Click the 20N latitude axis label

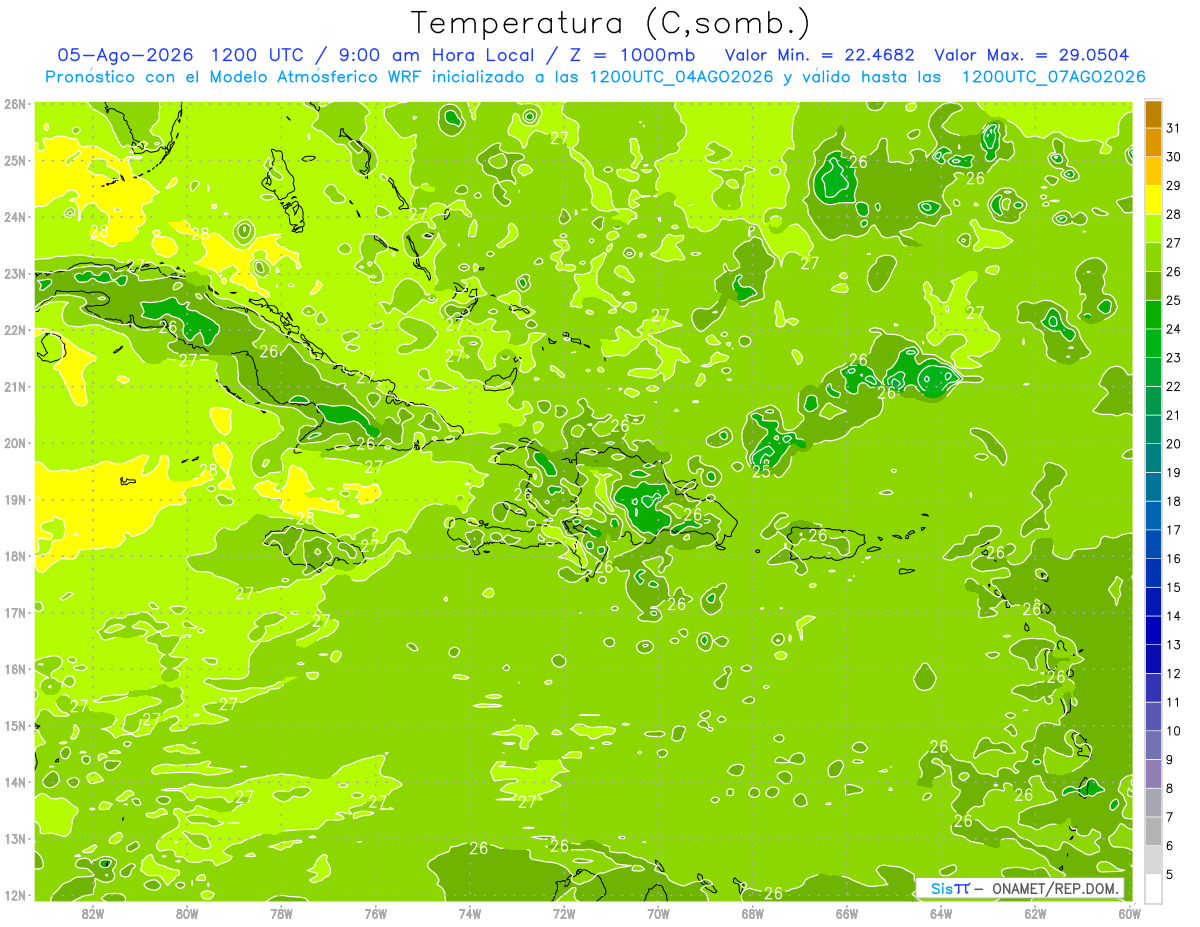[x=14, y=443]
